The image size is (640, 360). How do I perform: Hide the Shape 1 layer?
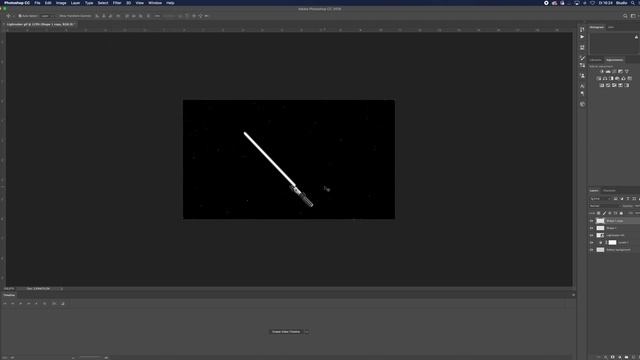coord(591,228)
